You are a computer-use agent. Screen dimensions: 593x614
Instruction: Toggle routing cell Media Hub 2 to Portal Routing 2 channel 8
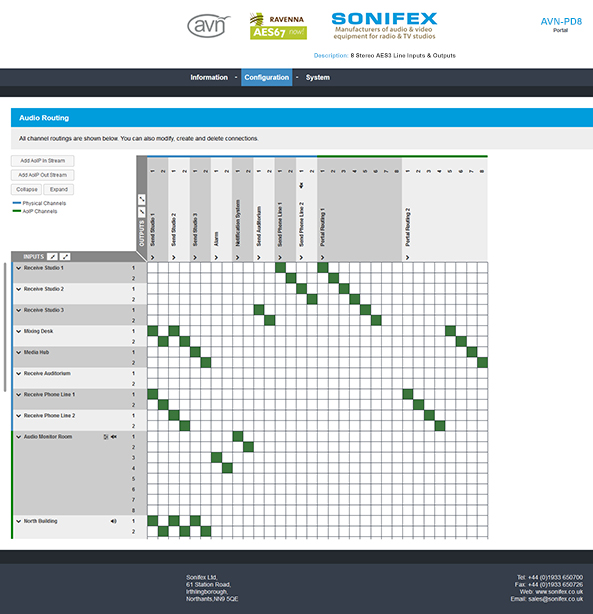click(483, 363)
